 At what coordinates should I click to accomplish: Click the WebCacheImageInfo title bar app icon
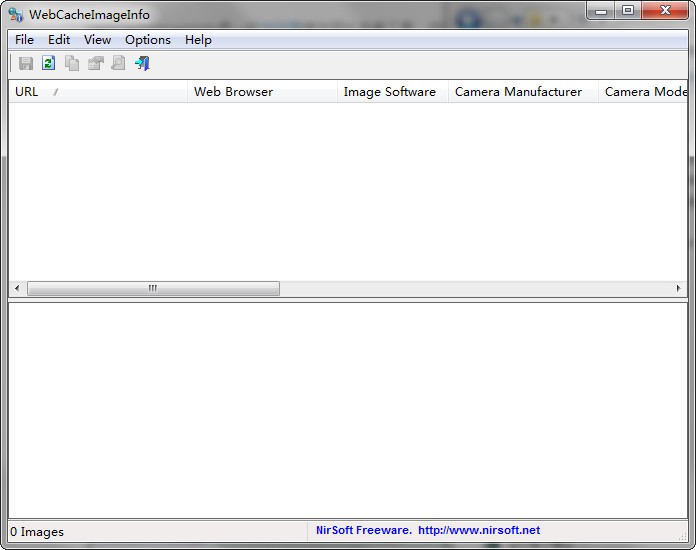coord(16,14)
